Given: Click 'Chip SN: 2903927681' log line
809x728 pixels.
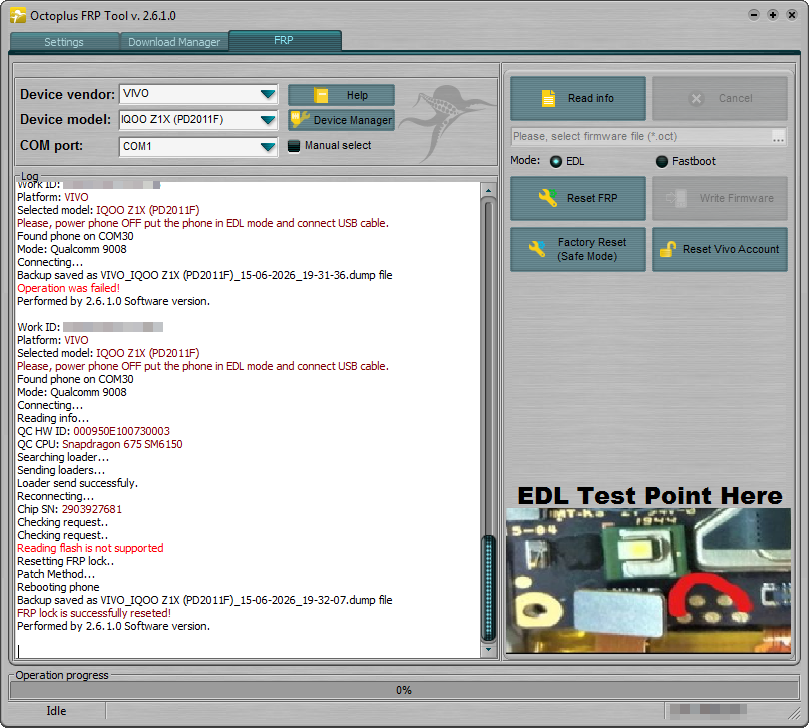Looking at the screenshot, I should pos(70,509).
